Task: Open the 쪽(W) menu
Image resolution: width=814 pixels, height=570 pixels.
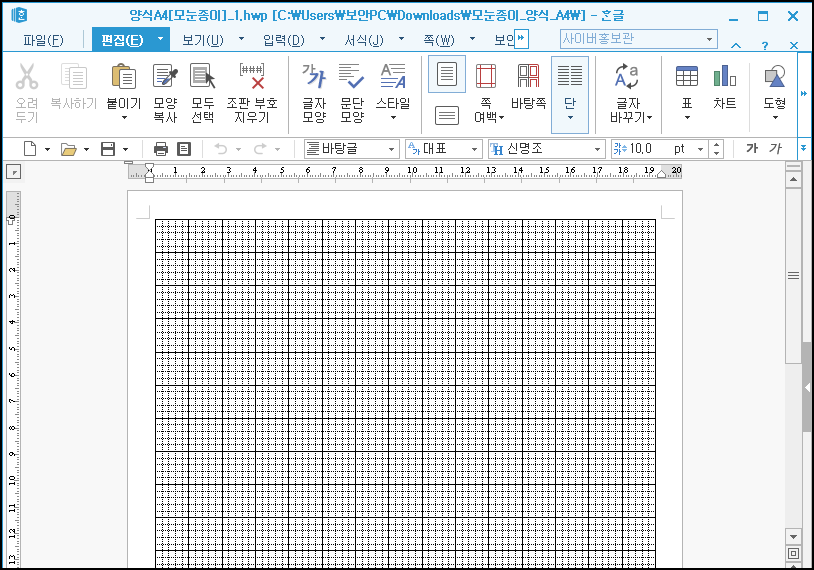Action: pos(439,40)
